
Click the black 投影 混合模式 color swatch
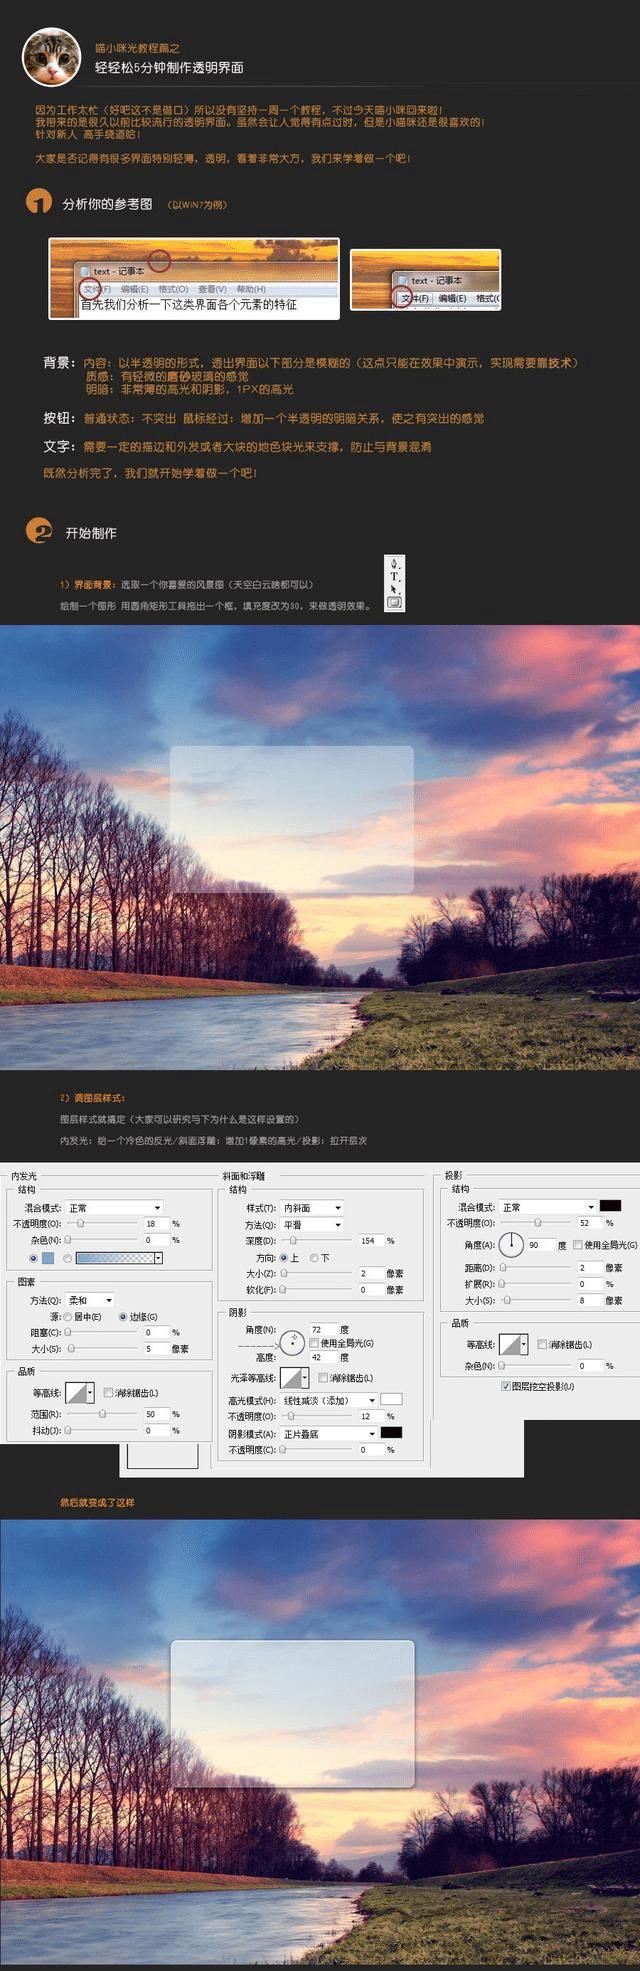pos(610,1206)
